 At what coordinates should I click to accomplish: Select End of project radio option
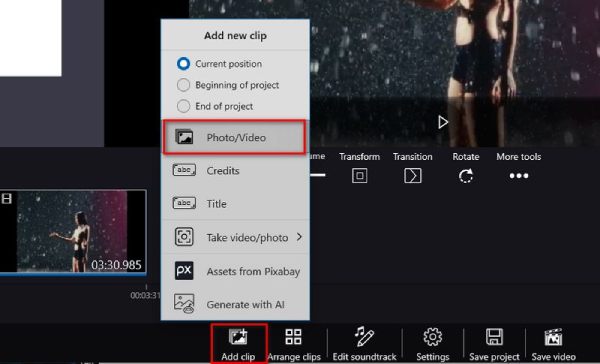(x=183, y=106)
